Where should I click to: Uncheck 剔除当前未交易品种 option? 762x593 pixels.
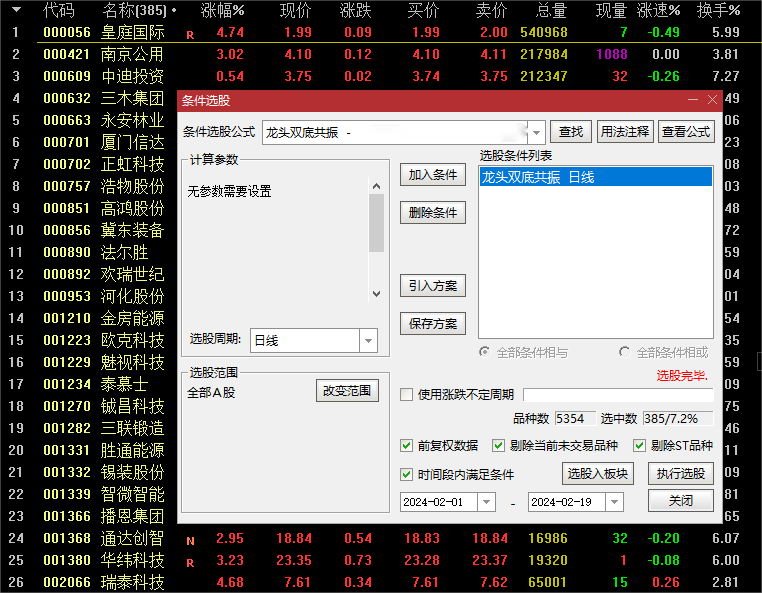[498, 445]
